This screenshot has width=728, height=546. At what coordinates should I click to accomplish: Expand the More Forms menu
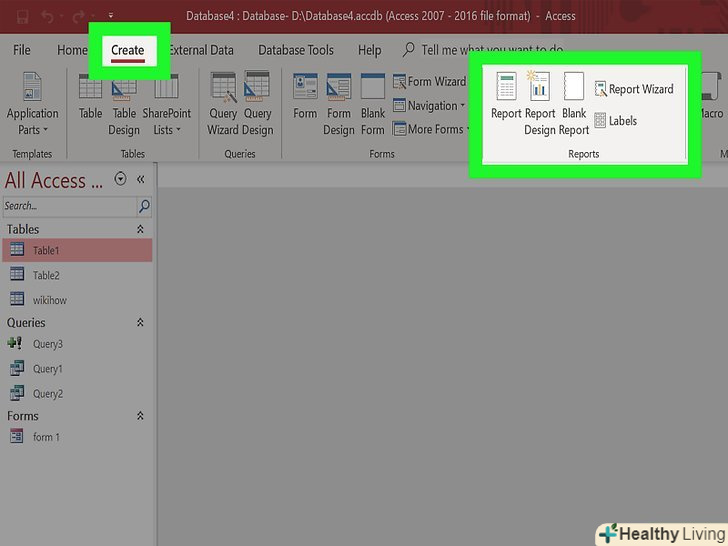pos(431,129)
